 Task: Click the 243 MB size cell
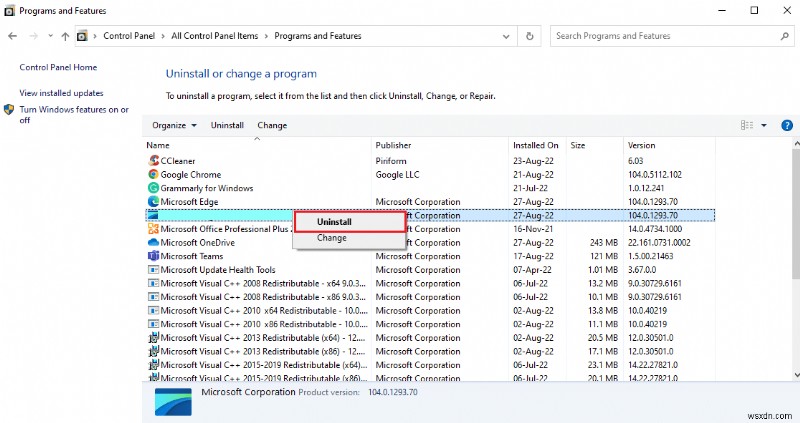(x=604, y=242)
